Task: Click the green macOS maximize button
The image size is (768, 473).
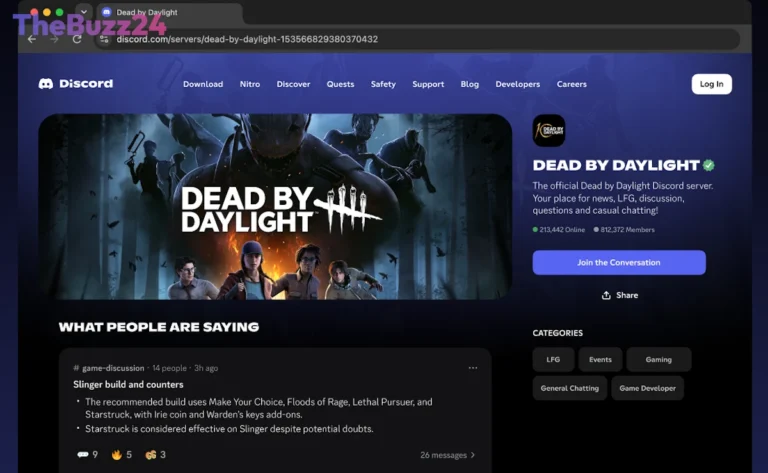Action: point(59,12)
